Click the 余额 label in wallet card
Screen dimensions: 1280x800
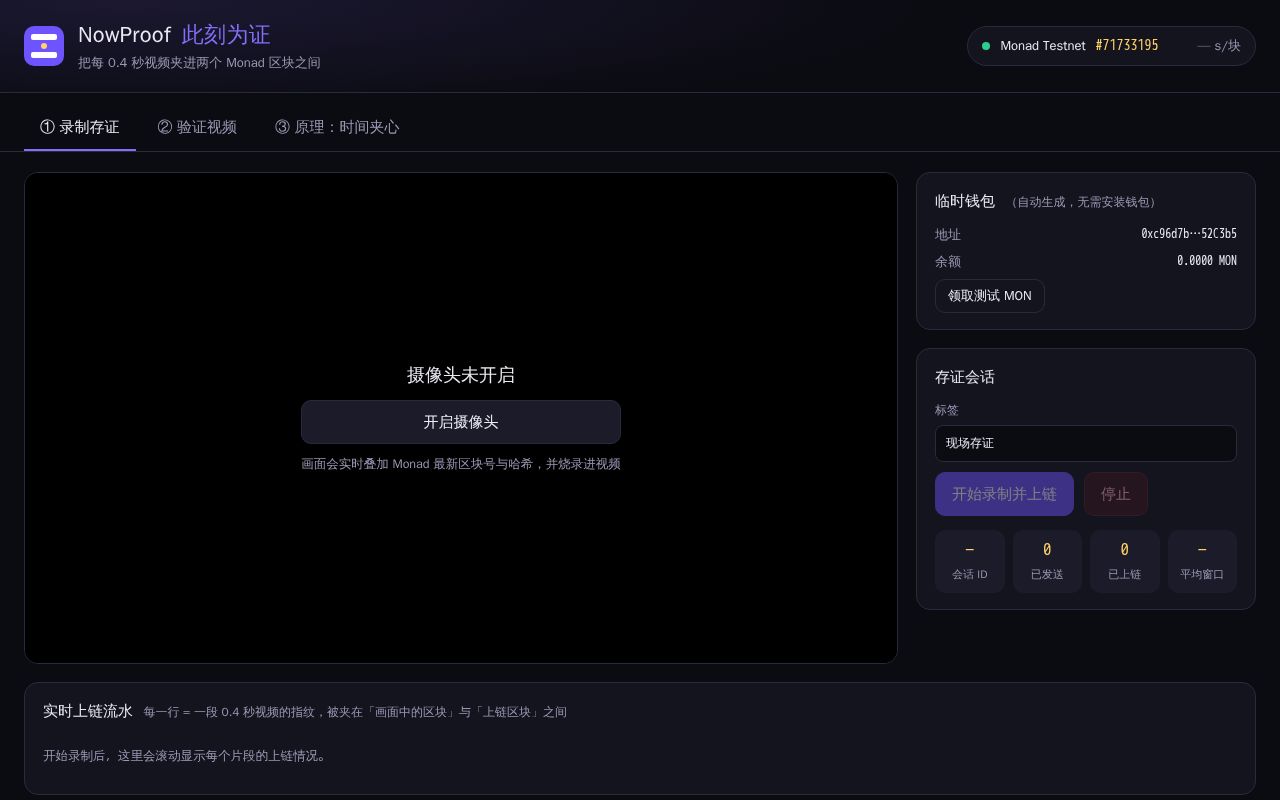click(x=948, y=261)
